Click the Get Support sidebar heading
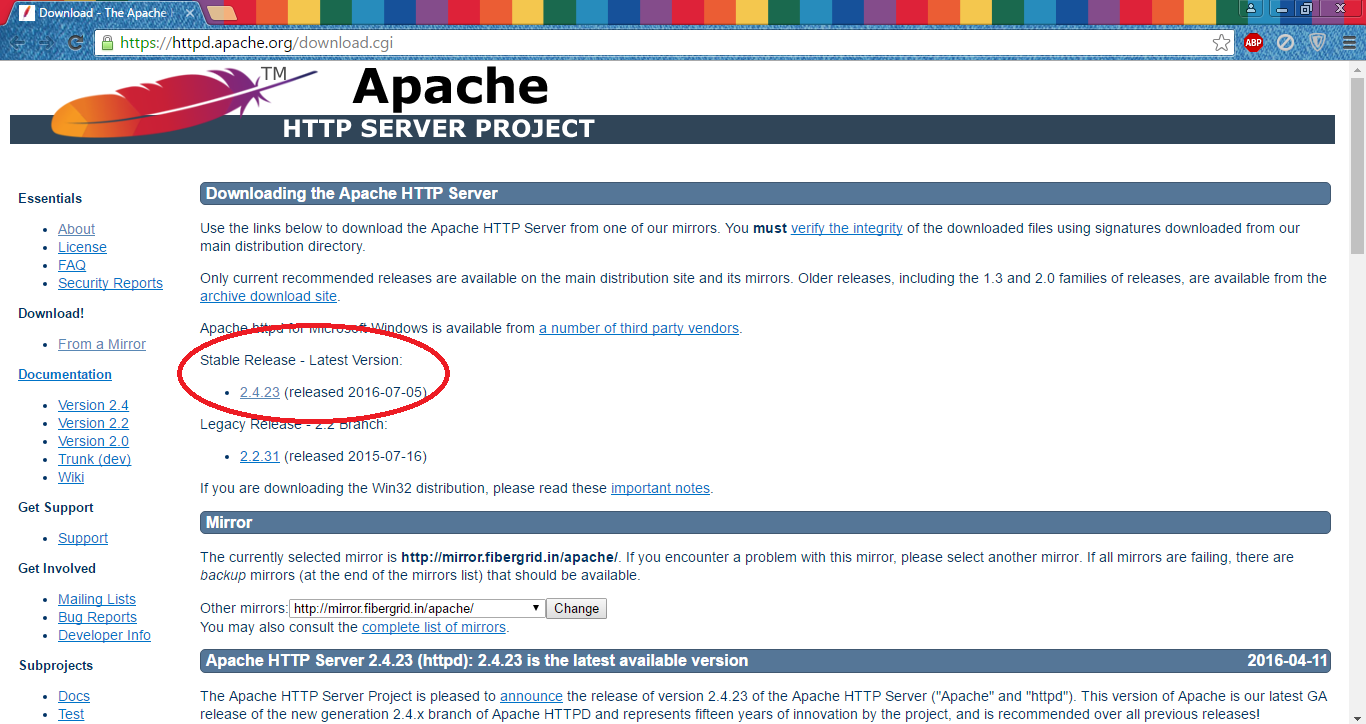Screen dimensions: 1366x724 pos(56,507)
